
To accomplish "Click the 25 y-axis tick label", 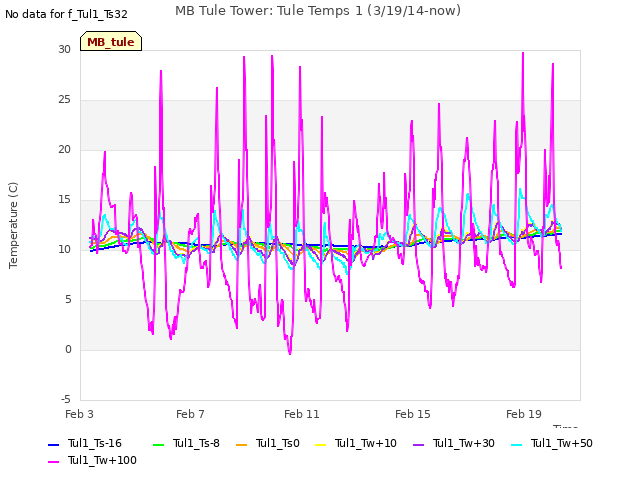I will click(x=64, y=100).
